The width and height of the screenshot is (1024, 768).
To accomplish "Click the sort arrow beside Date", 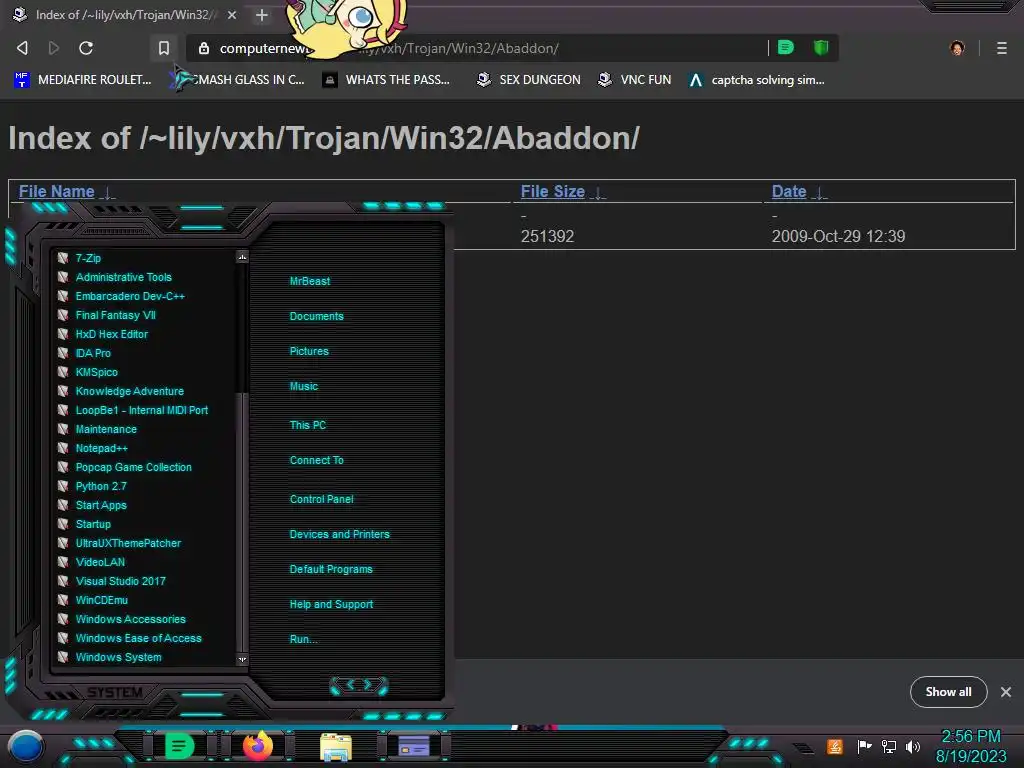I will click(x=820, y=193).
